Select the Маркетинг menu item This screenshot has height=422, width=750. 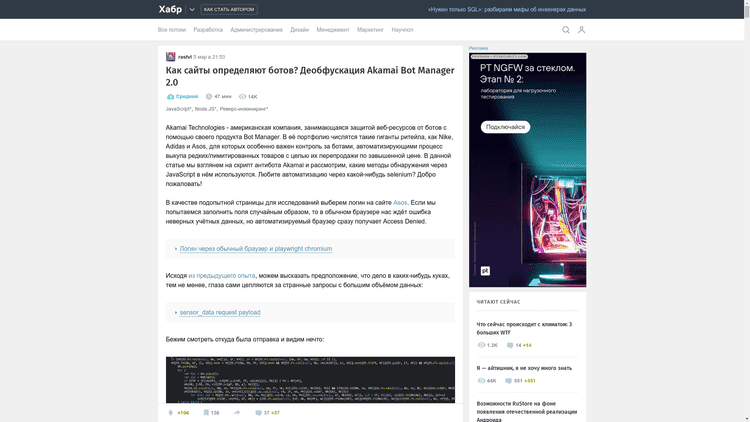(370, 30)
